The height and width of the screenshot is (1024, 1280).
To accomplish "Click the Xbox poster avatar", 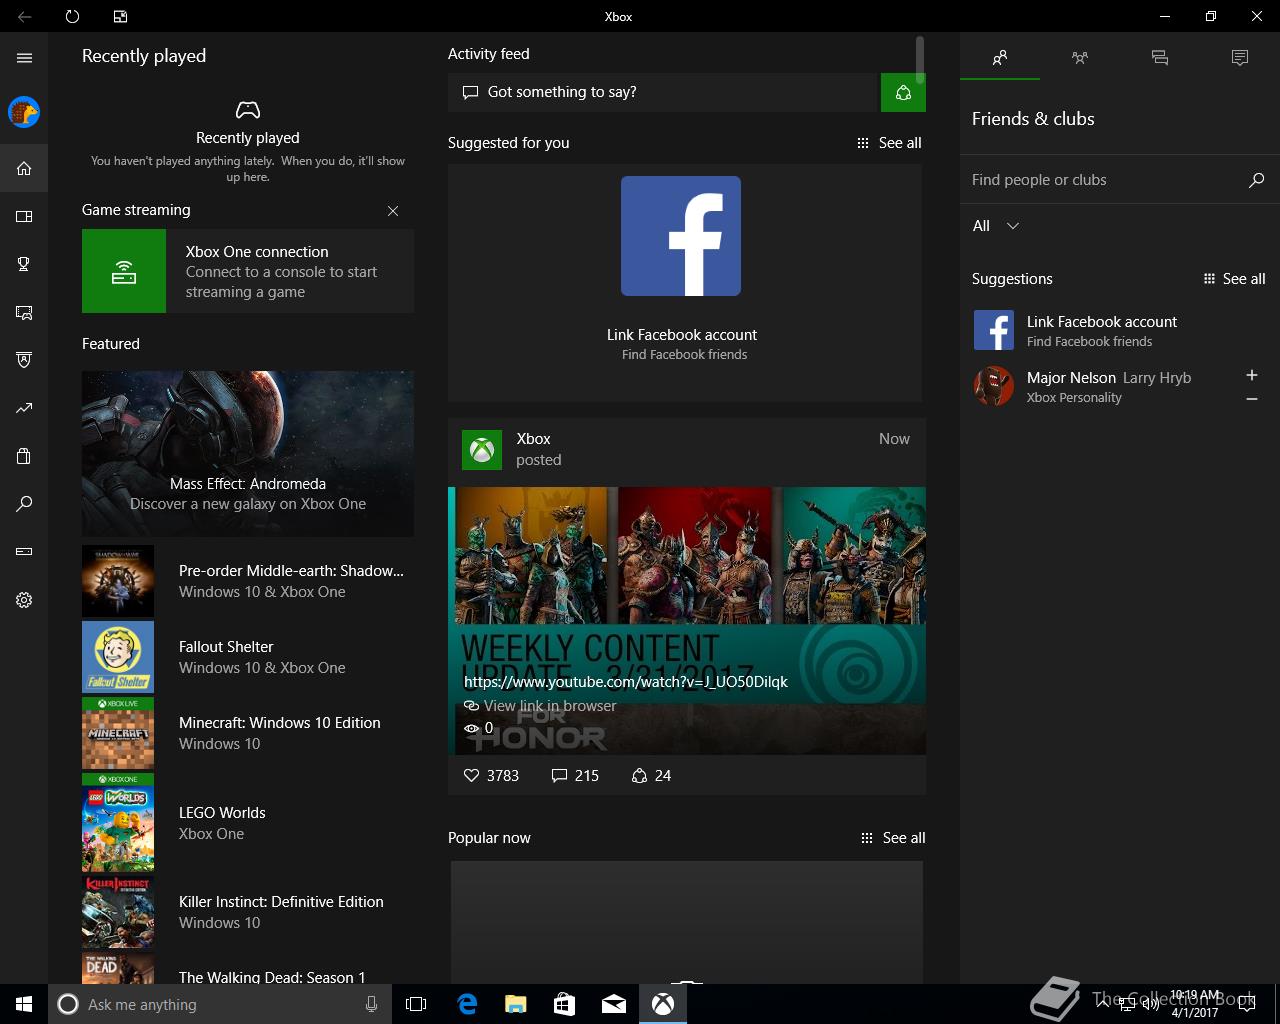I will [x=482, y=450].
